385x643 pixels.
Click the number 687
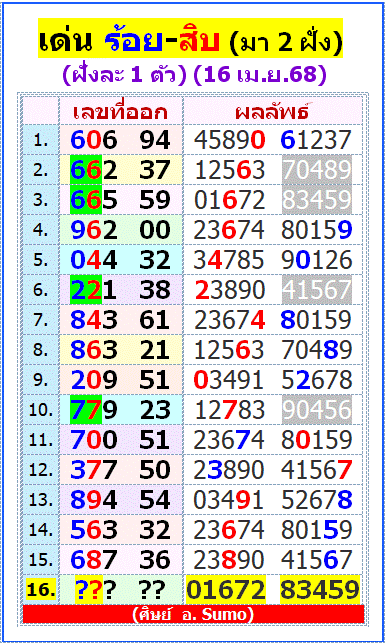pyautogui.click(x=94, y=560)
